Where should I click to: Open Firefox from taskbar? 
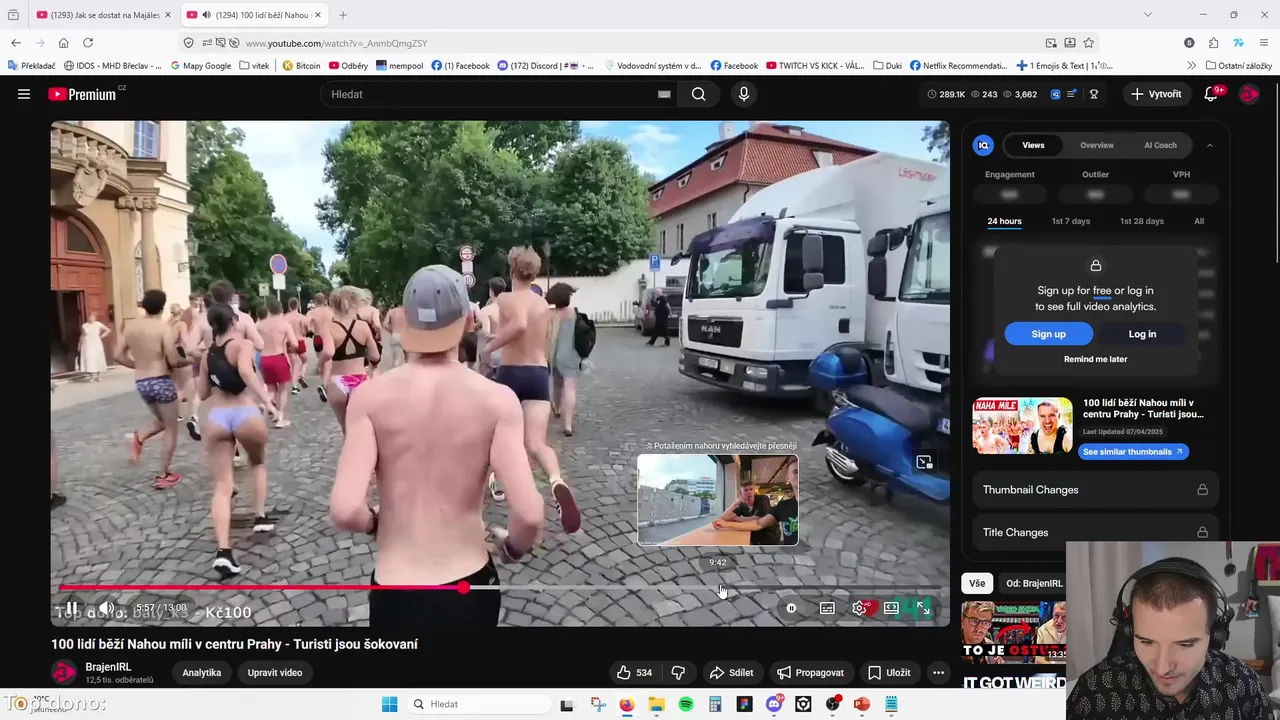click(x=627, y=704)
